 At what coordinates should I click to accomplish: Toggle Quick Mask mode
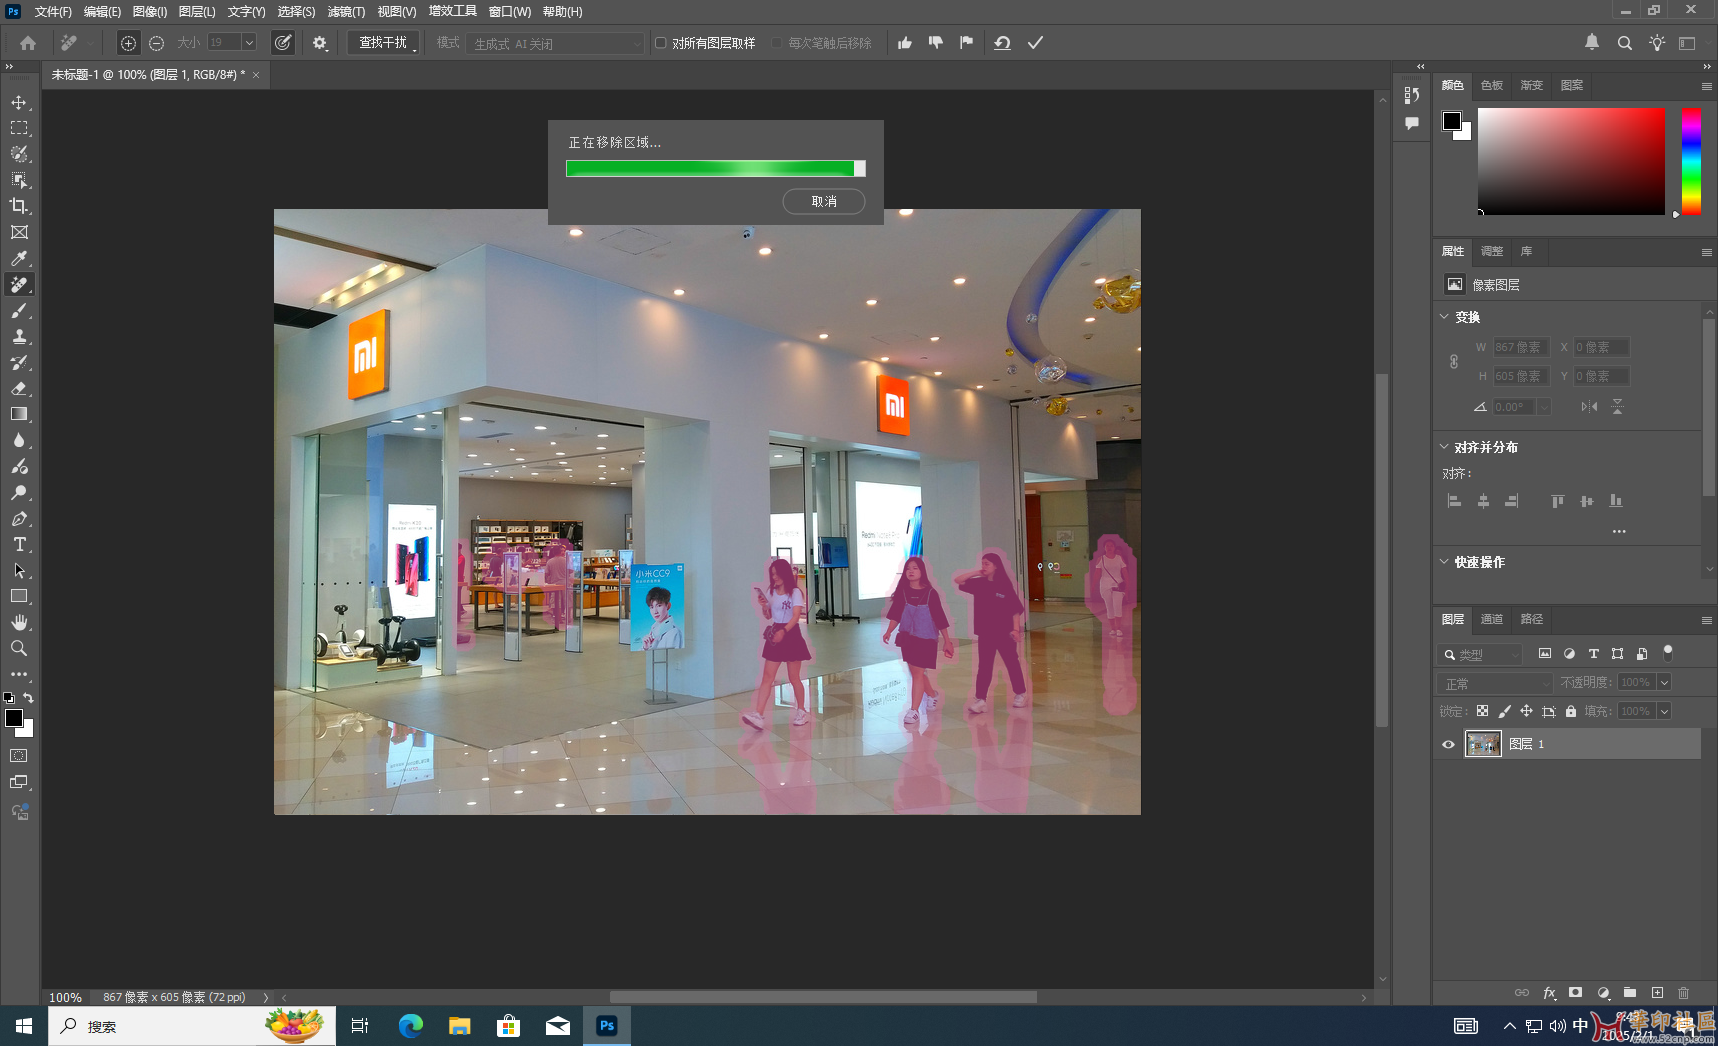19,756
